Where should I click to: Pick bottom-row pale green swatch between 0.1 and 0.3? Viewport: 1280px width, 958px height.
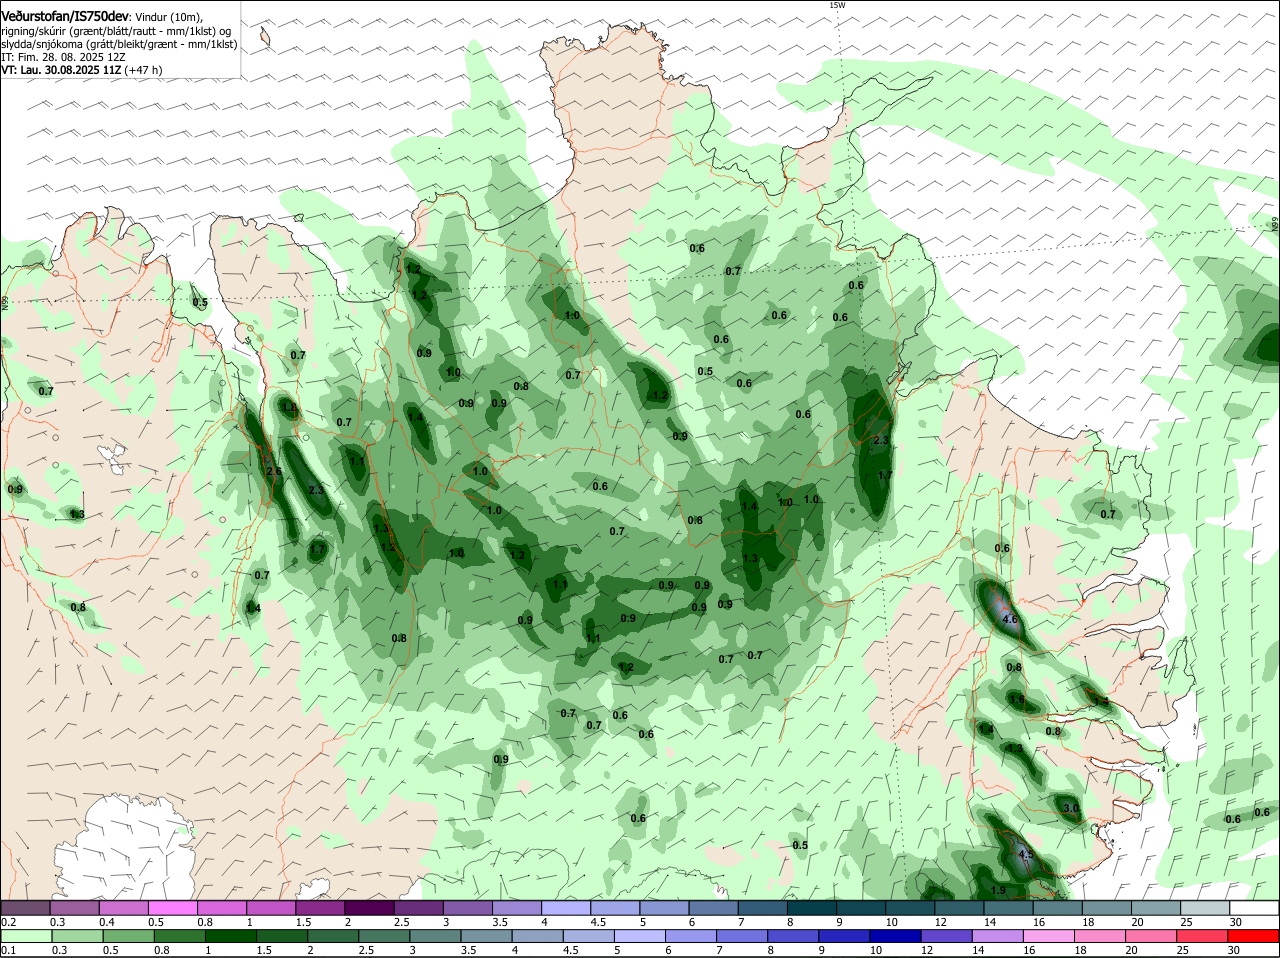point(26,936)
